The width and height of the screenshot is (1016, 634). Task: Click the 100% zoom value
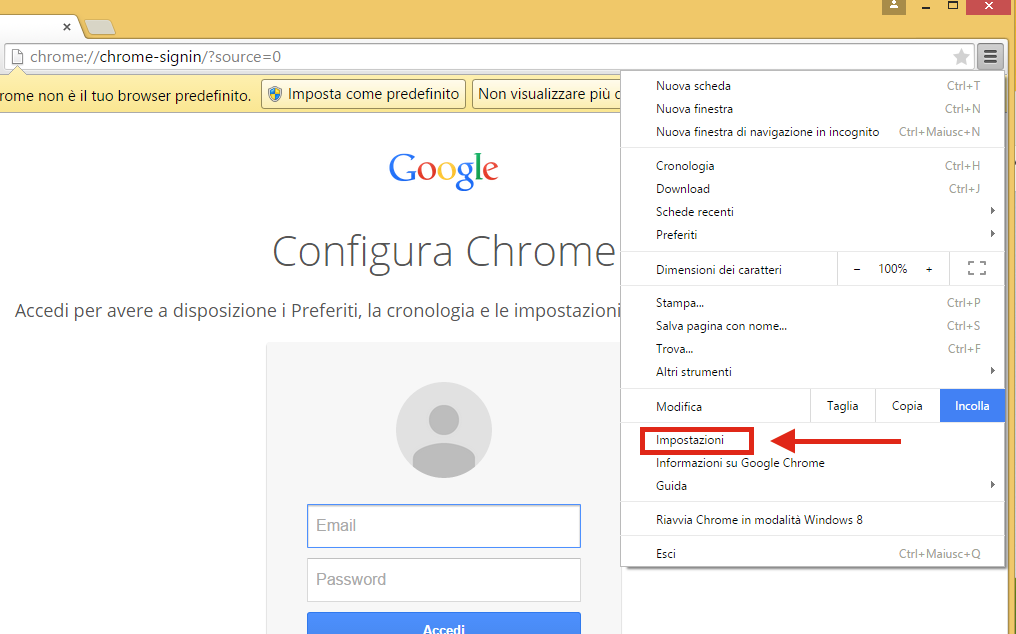(x=892, y=269)
